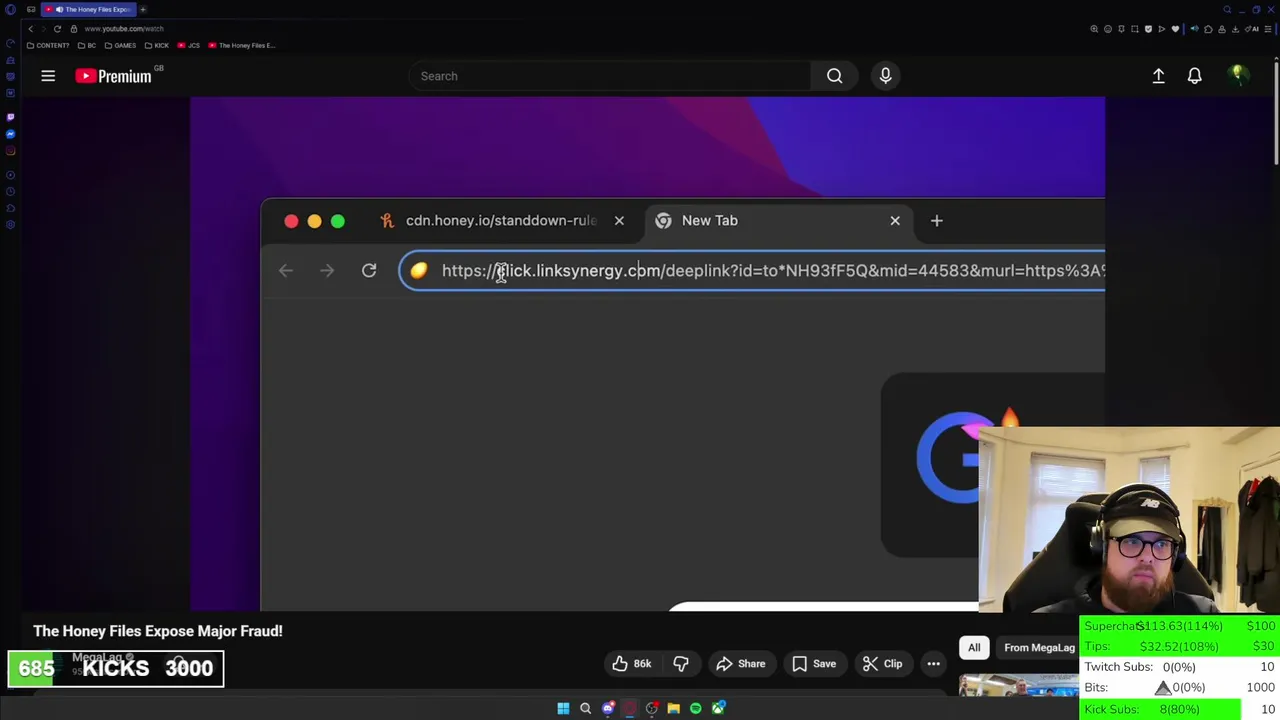The image size is (1280, 720).
Task: Open the BC bookmarks folder
Action: [x=86, y=45]
